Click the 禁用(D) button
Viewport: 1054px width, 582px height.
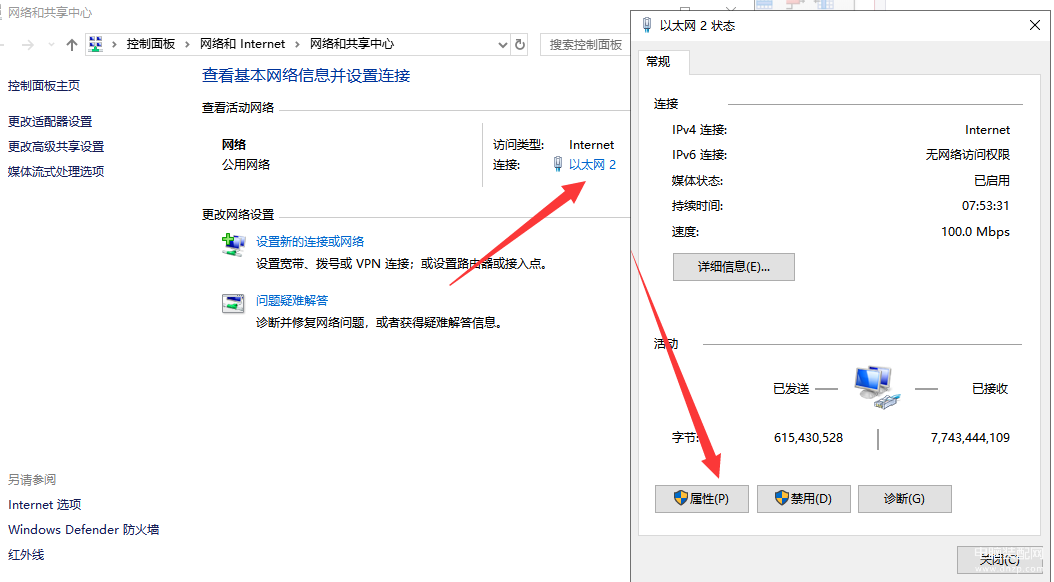click(803, 499)
